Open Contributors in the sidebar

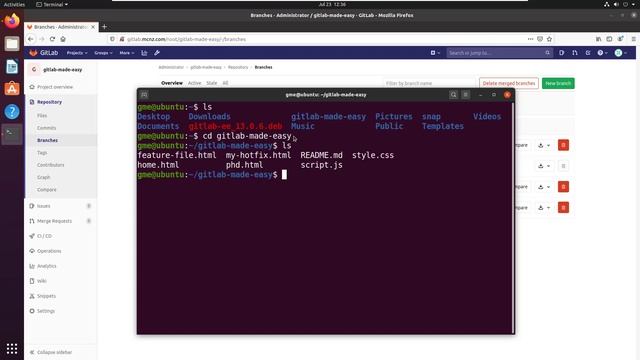(51, 165)
